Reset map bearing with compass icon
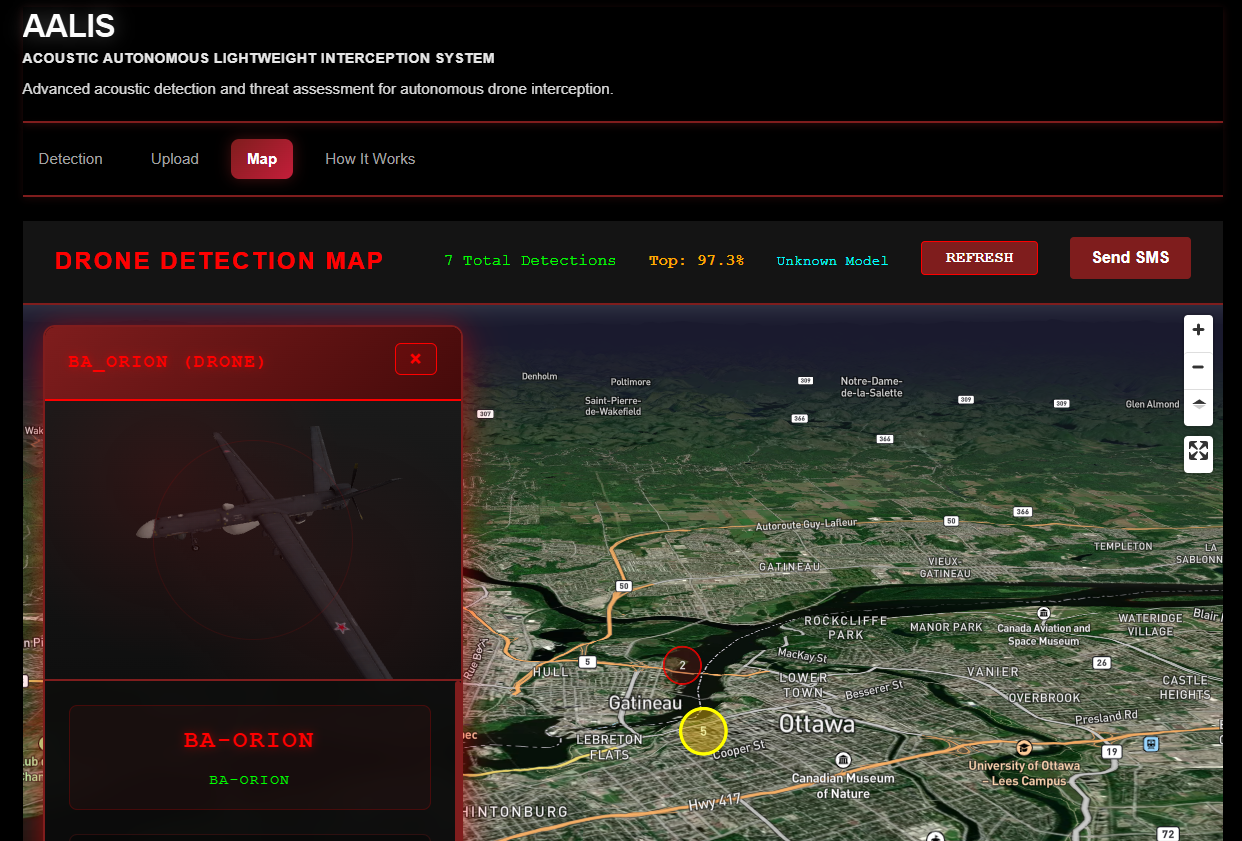Screen dimensions: 1242x841 point(1198,406)
